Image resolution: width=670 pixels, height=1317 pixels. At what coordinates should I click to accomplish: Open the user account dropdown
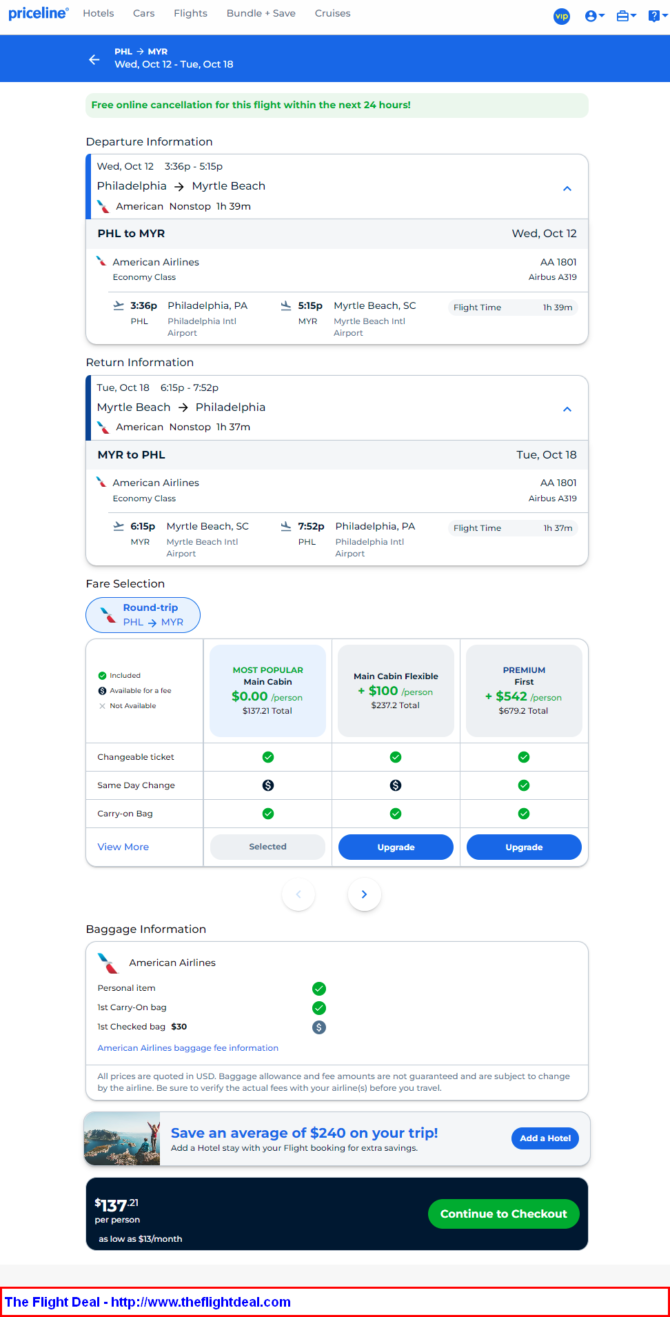(595, 16)
